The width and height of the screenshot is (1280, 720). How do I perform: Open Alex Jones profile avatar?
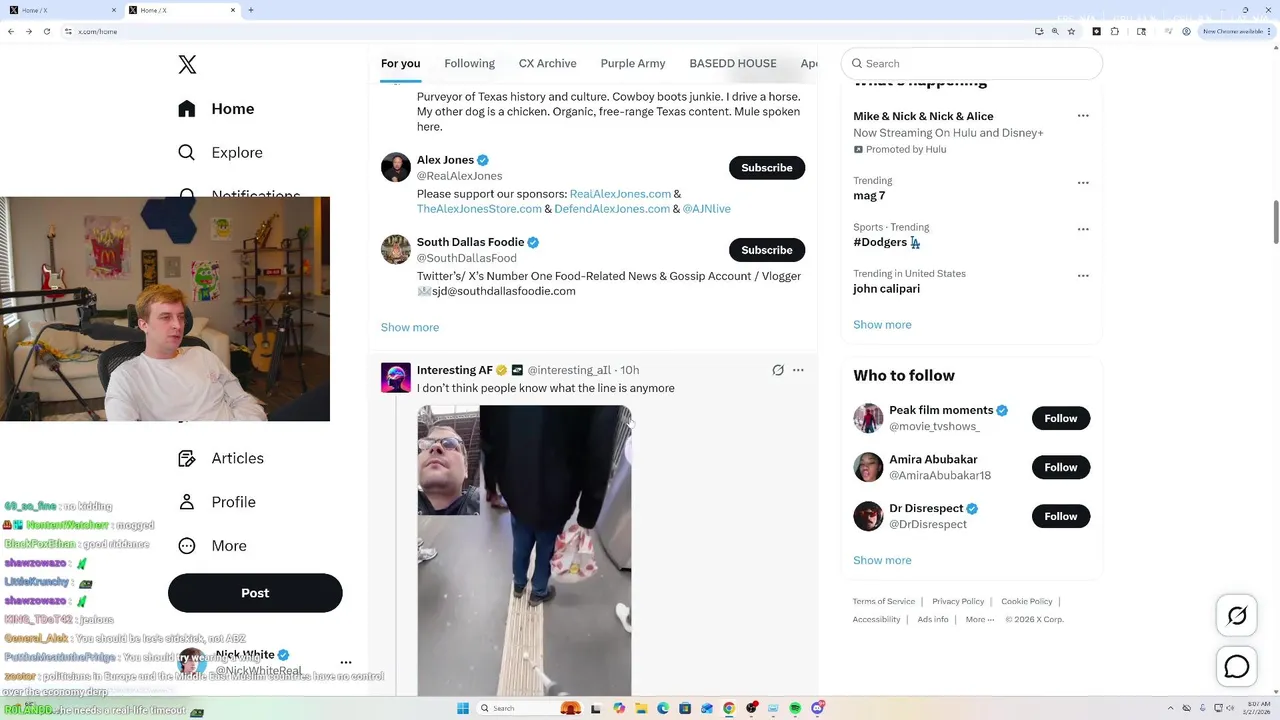[396, 167]
